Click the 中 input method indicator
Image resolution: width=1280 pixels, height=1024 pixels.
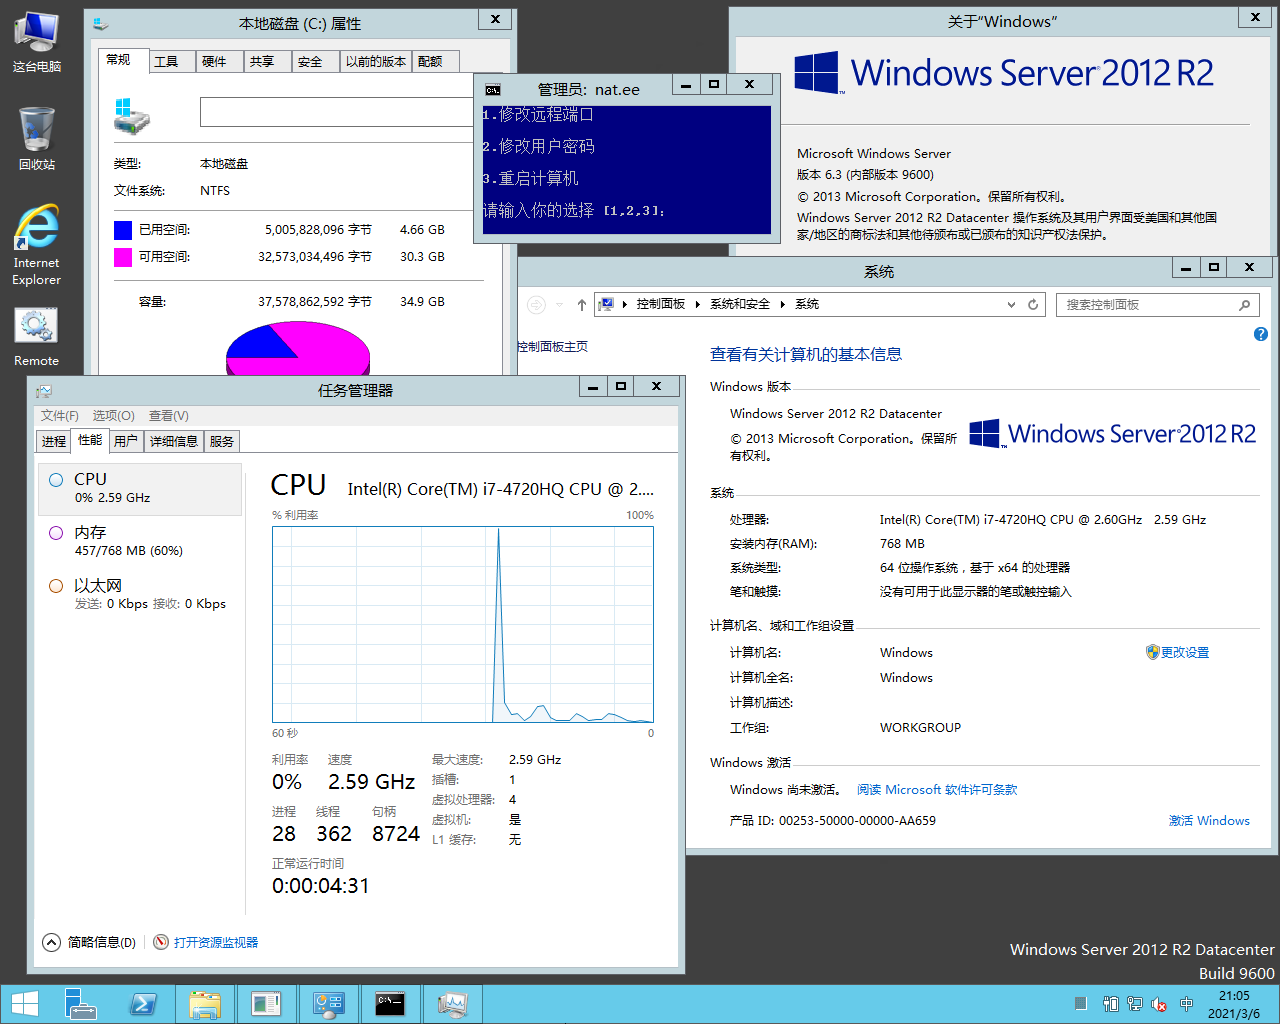coord(1186,1004)
